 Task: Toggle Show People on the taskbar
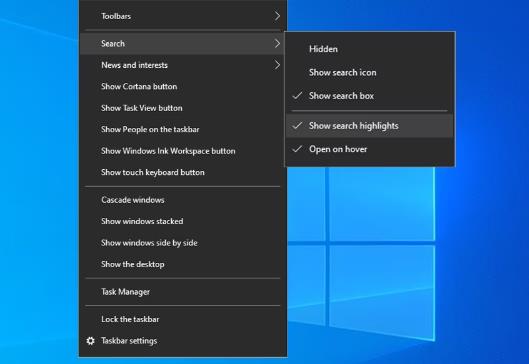click(x=183, y=130)
